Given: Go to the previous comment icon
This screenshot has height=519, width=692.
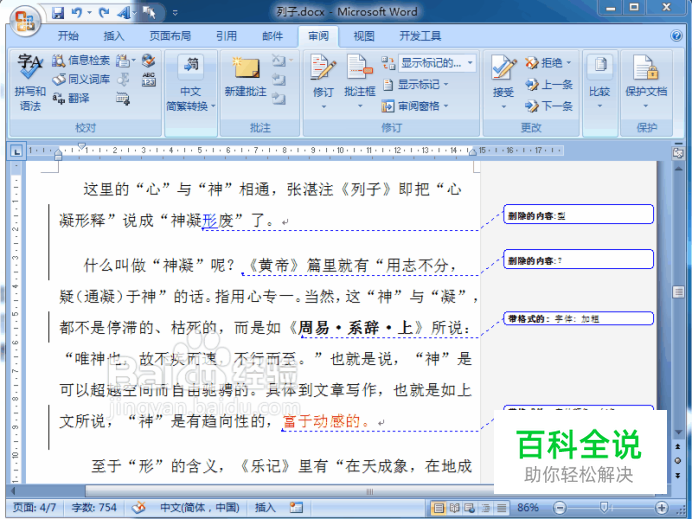Looking at the screenshot, I should (279, 79).
